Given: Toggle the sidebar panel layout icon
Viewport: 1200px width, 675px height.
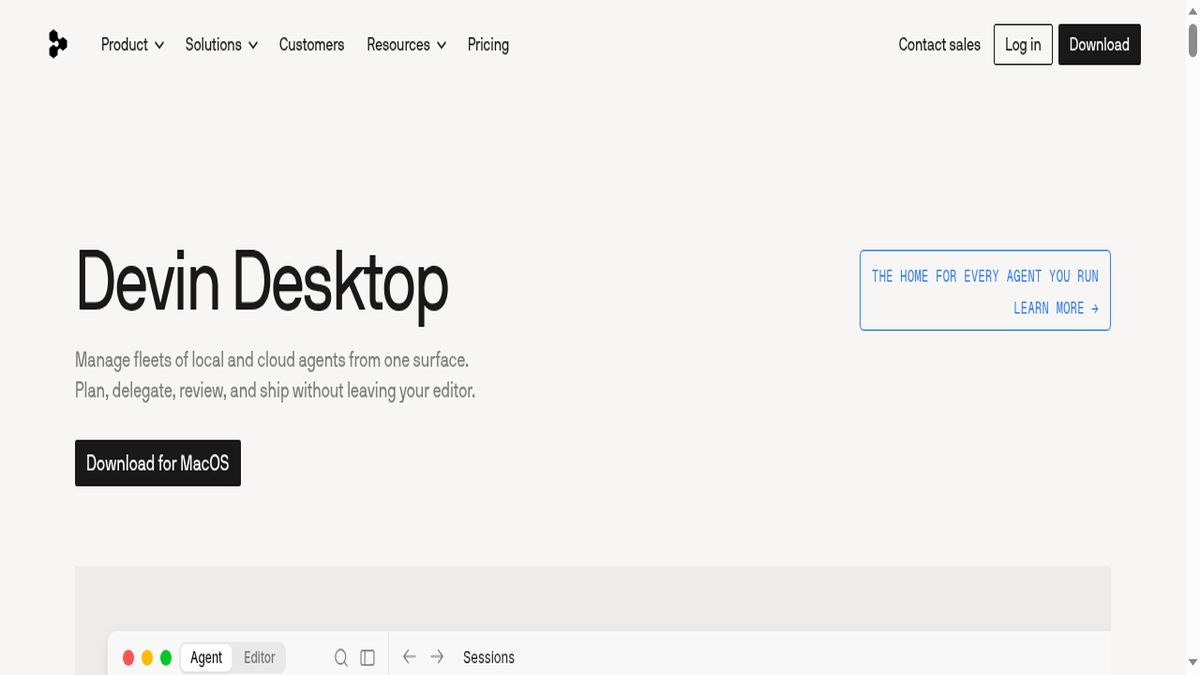Looking at the screenshot, I should point(367,657).
